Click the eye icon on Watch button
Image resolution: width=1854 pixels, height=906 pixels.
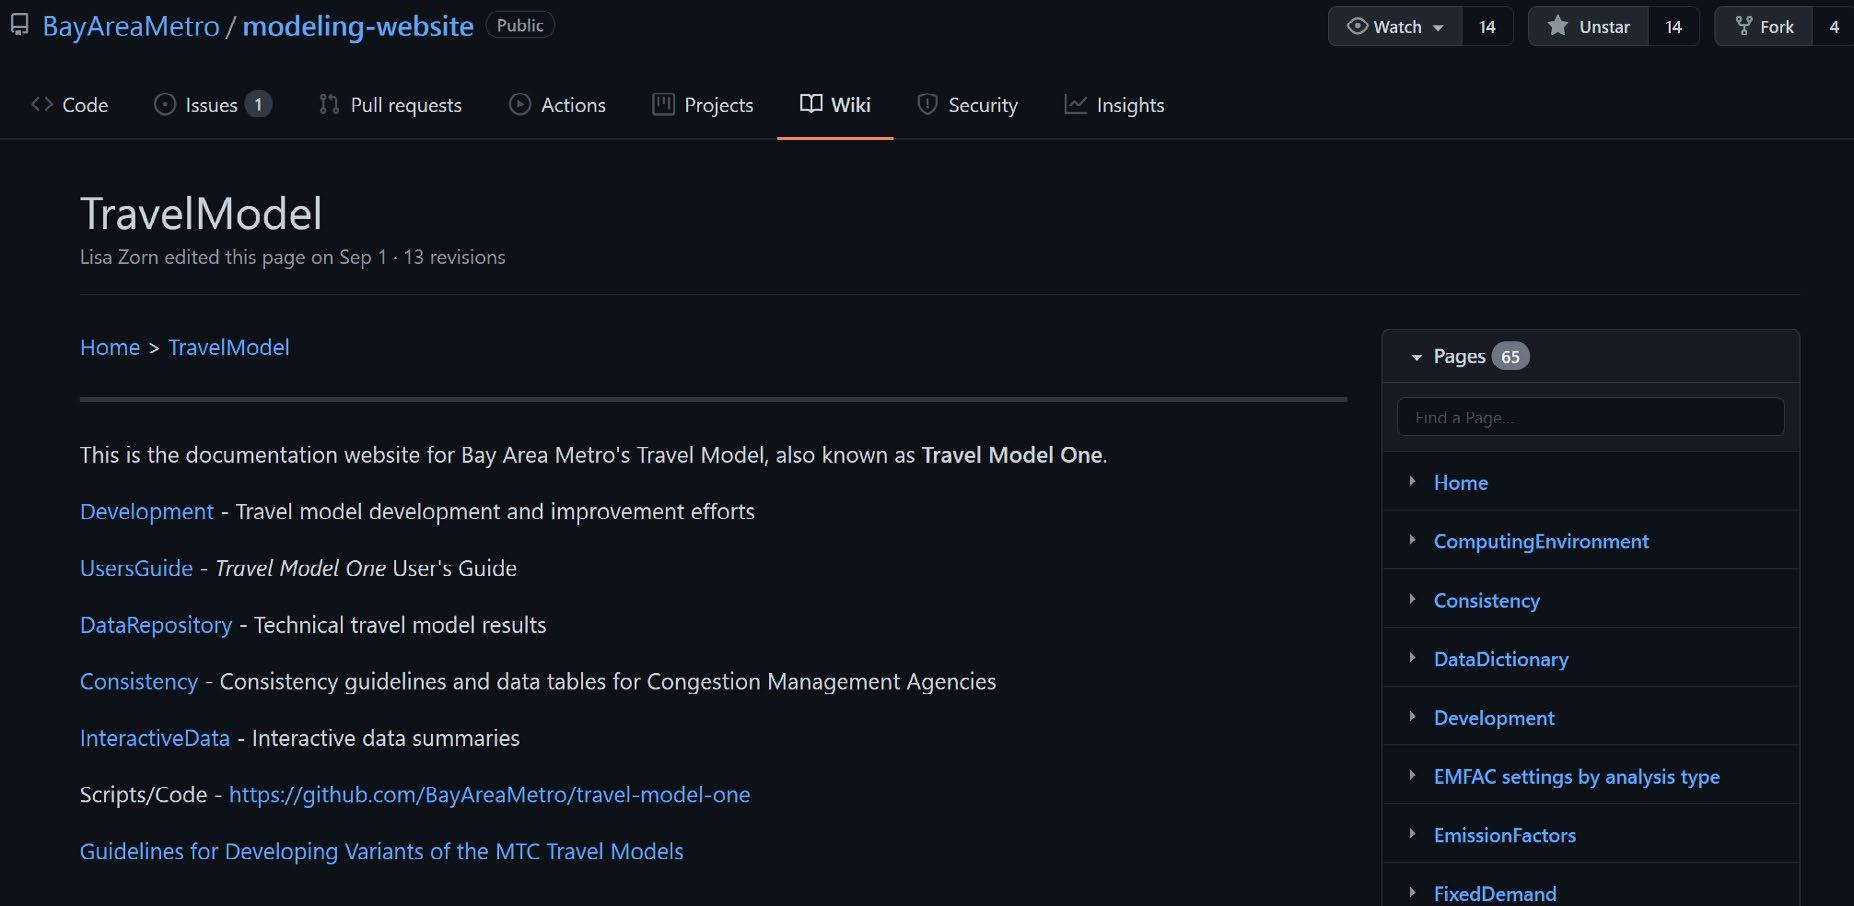(1357, 26)
